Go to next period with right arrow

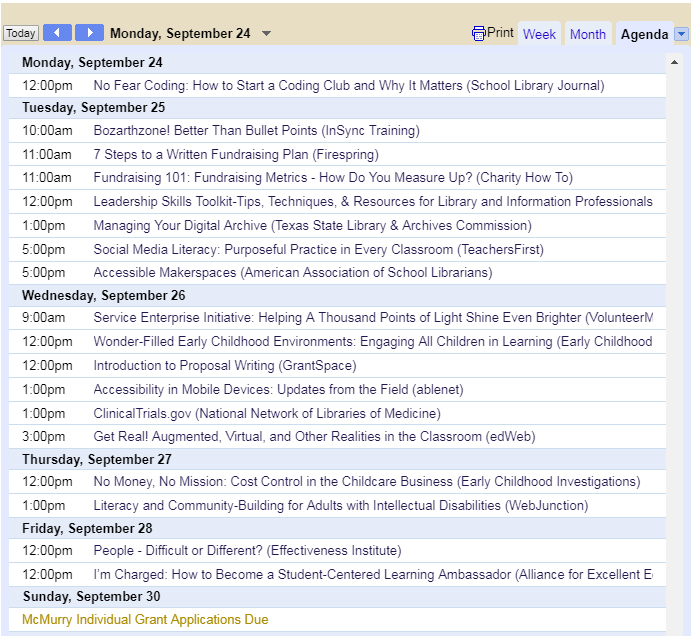tap(90, 32)
